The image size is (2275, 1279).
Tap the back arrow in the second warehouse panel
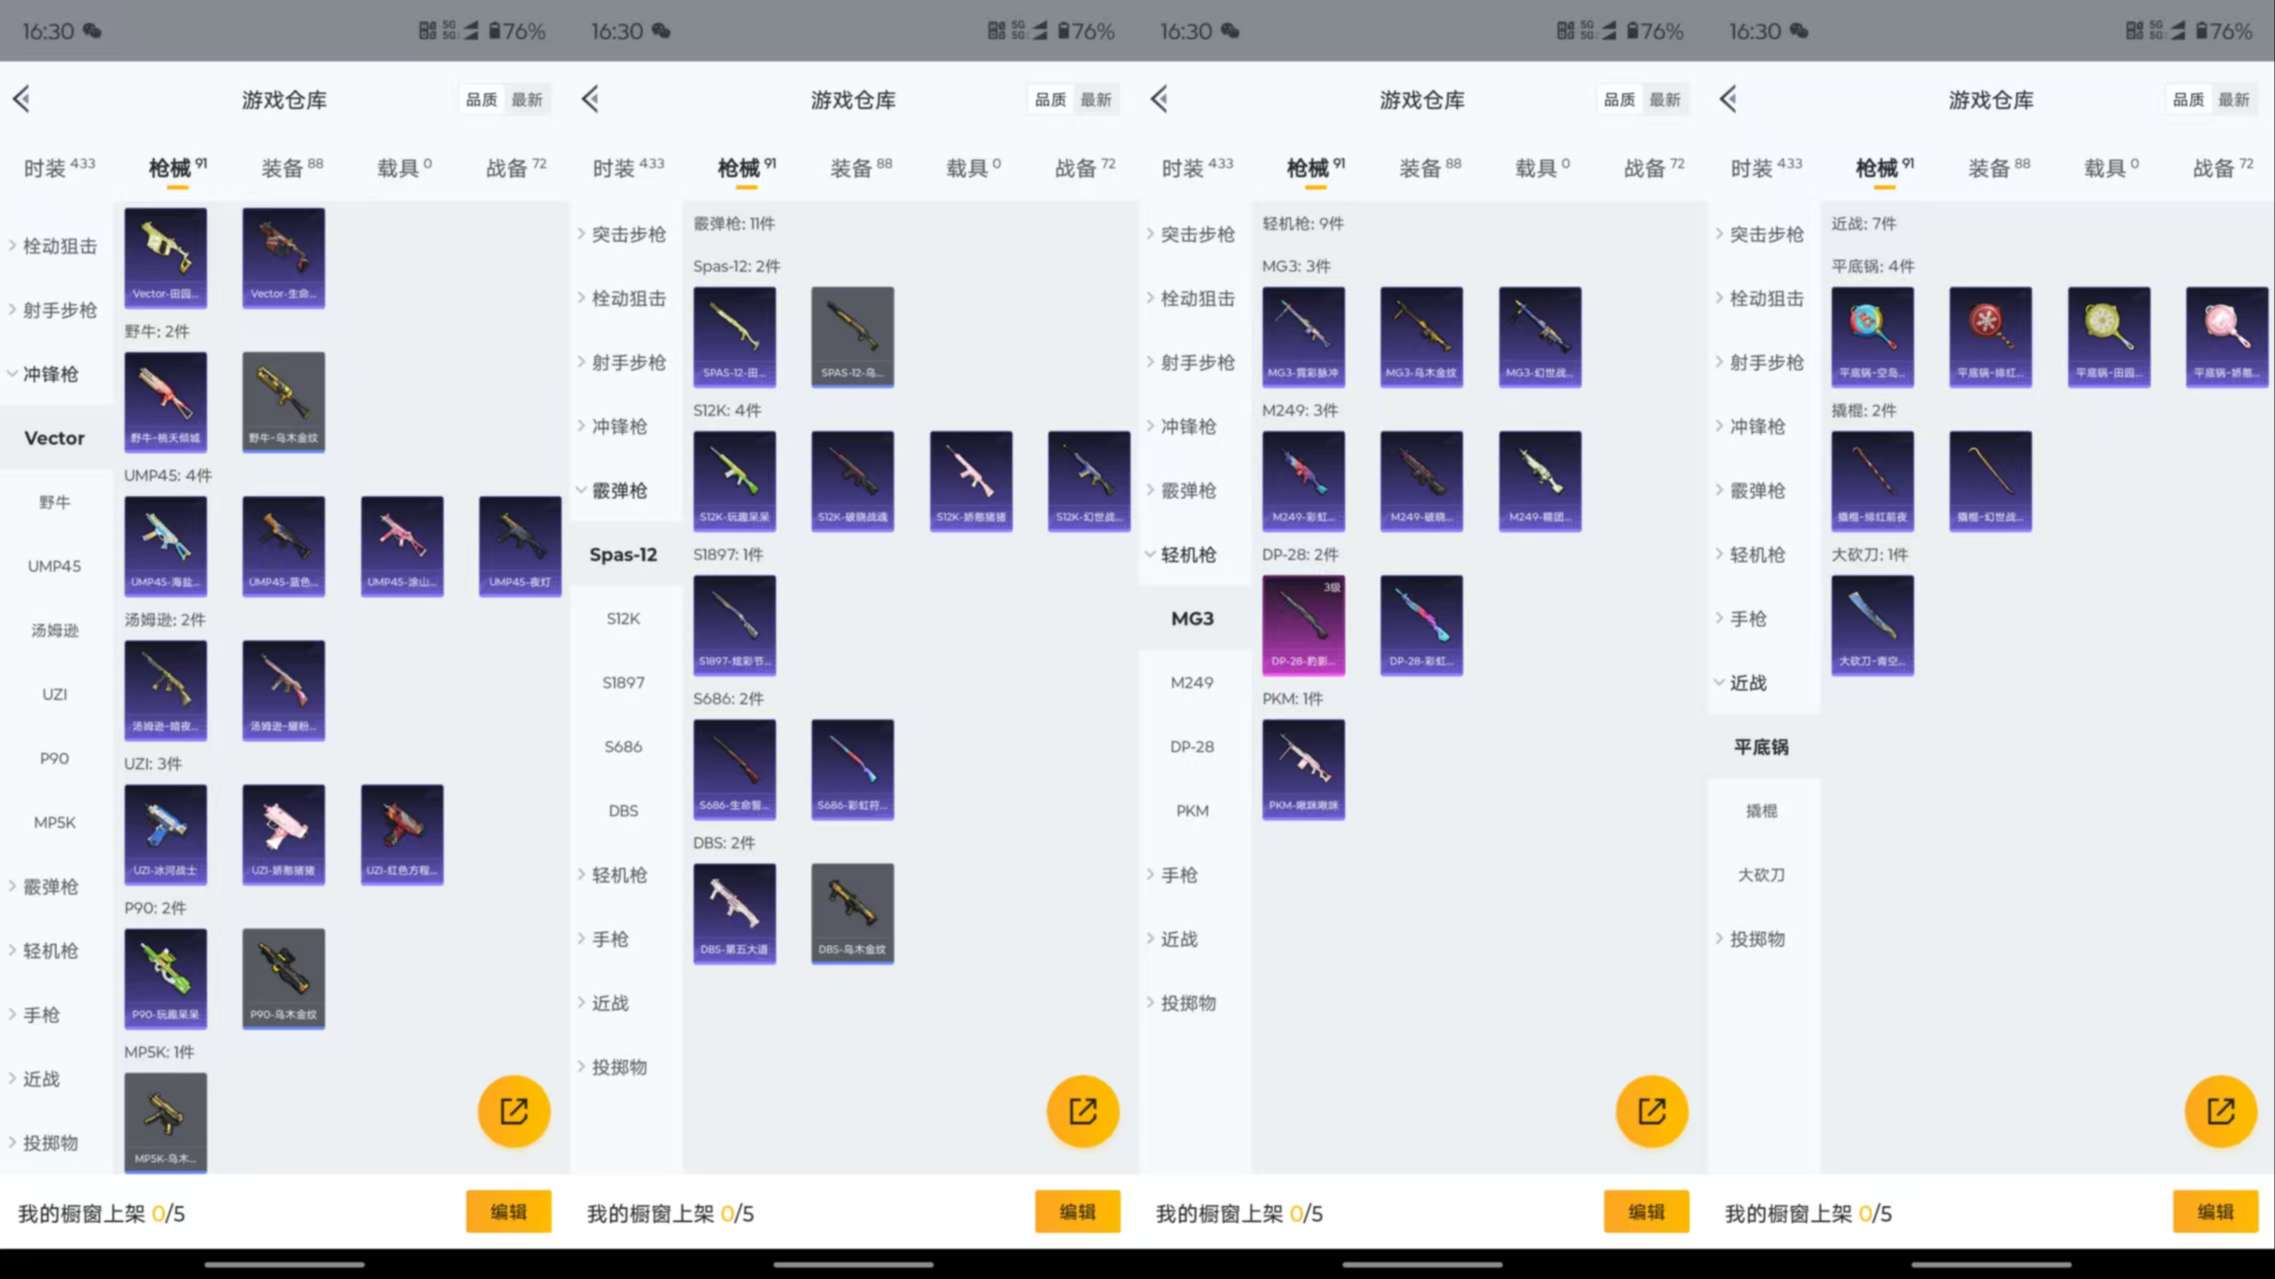pyautogui.click(x=590, y=99)
